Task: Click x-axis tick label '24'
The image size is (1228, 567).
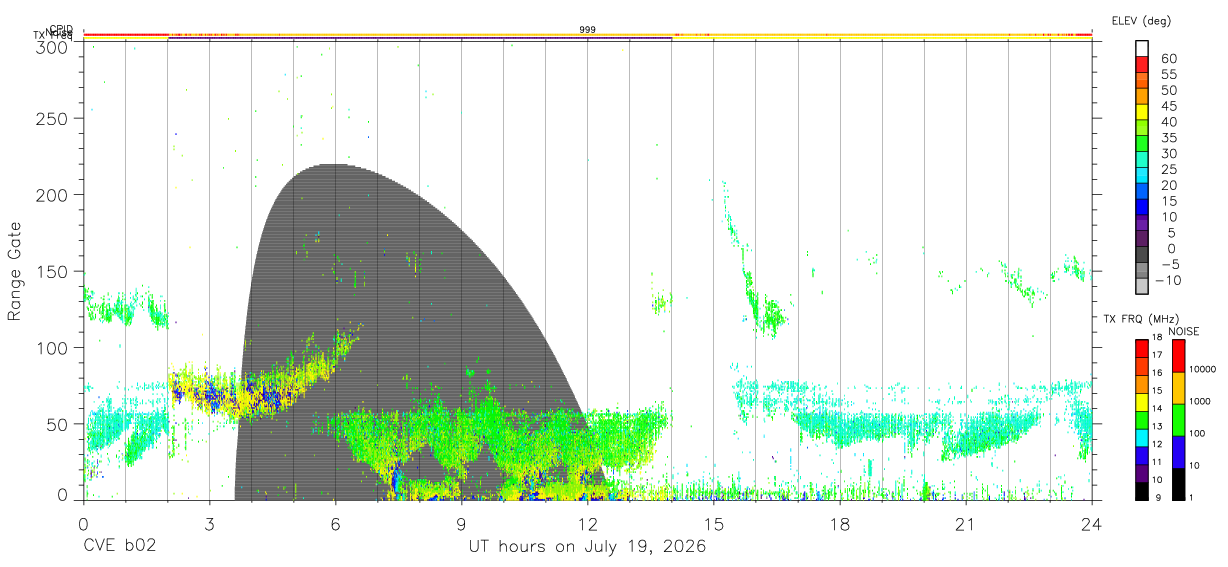Action: point(1091,525)
